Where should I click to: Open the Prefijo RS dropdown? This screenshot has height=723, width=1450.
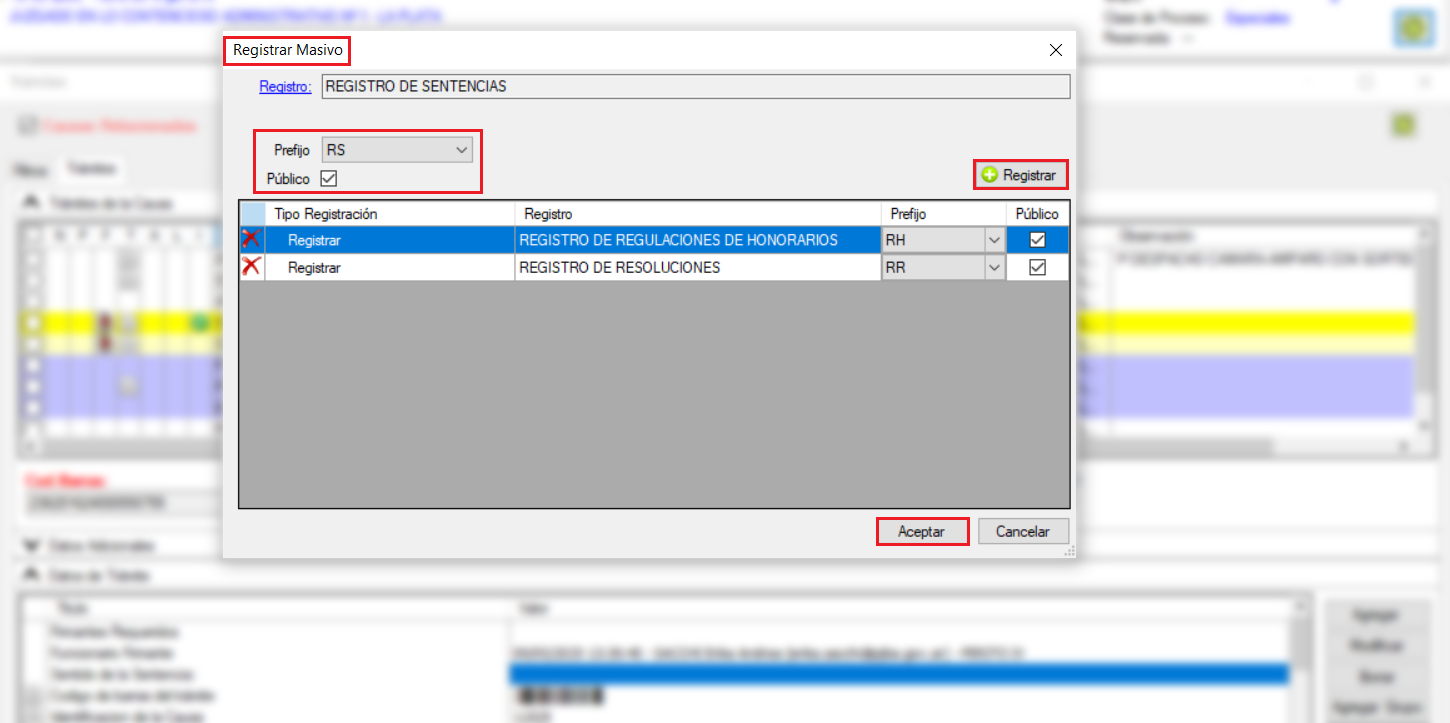pos(461,150)
